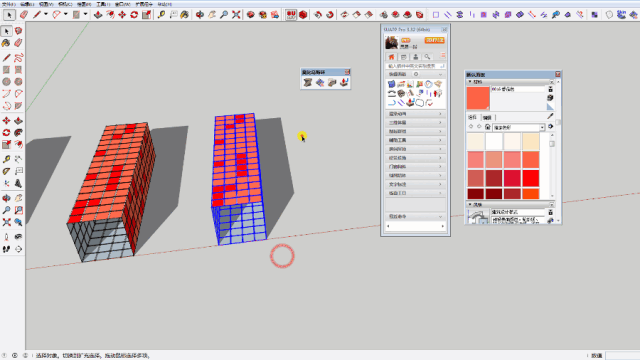Screen dimensions: 640x360
Task: Activate Follow Me tool in left toolbar
Action: pyautogui.click(x=18, y=133)
